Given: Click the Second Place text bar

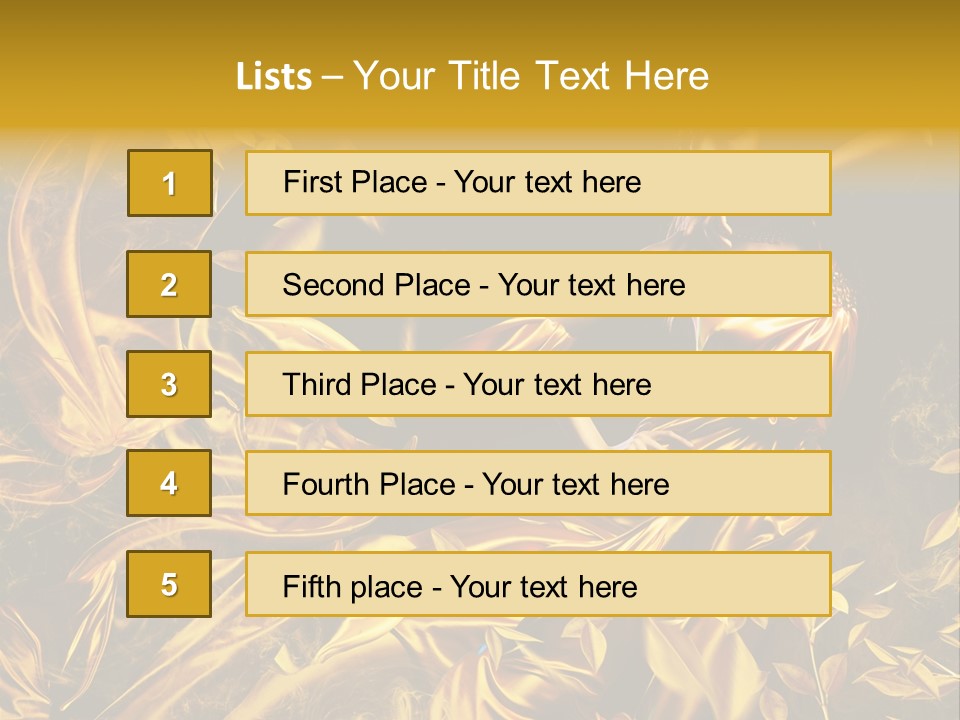Looking at the screenshot, I should pos(538,284).
